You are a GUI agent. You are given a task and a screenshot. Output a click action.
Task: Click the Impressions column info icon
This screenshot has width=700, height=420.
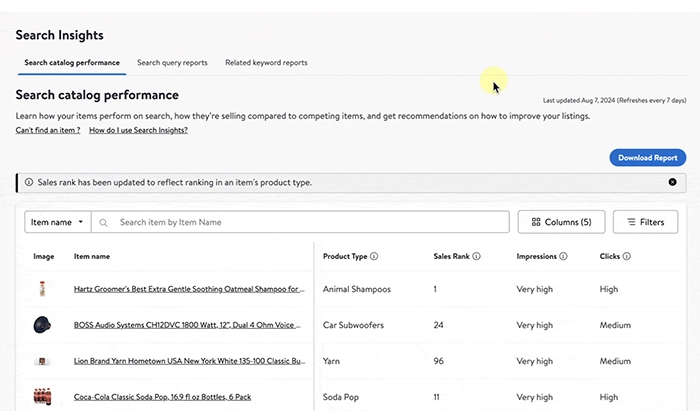pos(564,257)
